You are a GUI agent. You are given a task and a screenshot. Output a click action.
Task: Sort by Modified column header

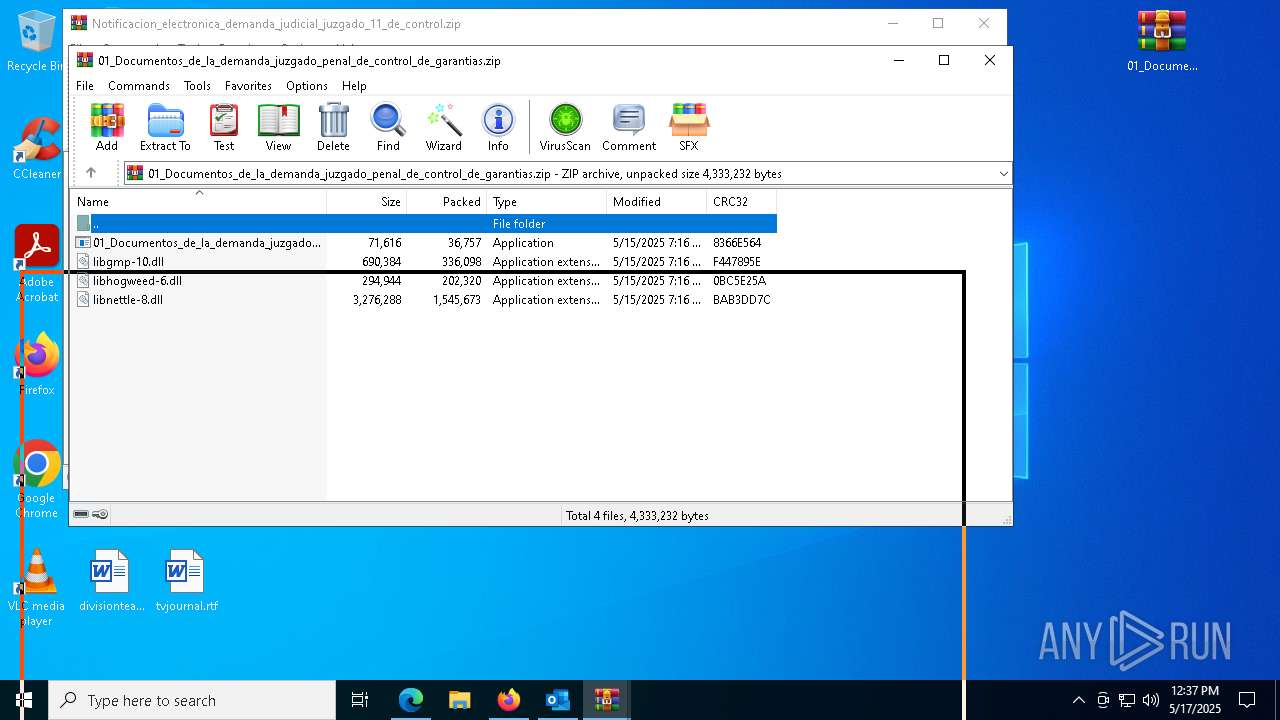tap(657, 202)
